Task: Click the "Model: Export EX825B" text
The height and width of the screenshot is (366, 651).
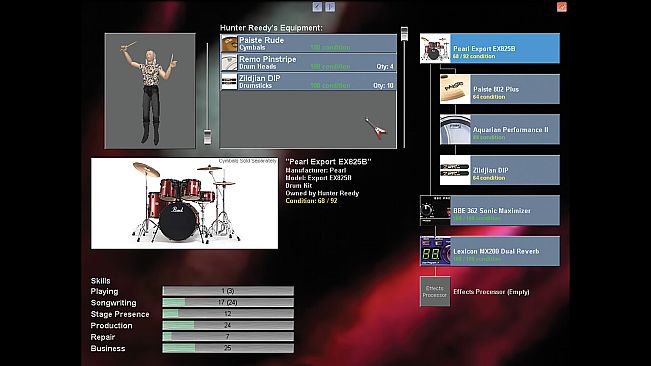Action: click(318, 178)
